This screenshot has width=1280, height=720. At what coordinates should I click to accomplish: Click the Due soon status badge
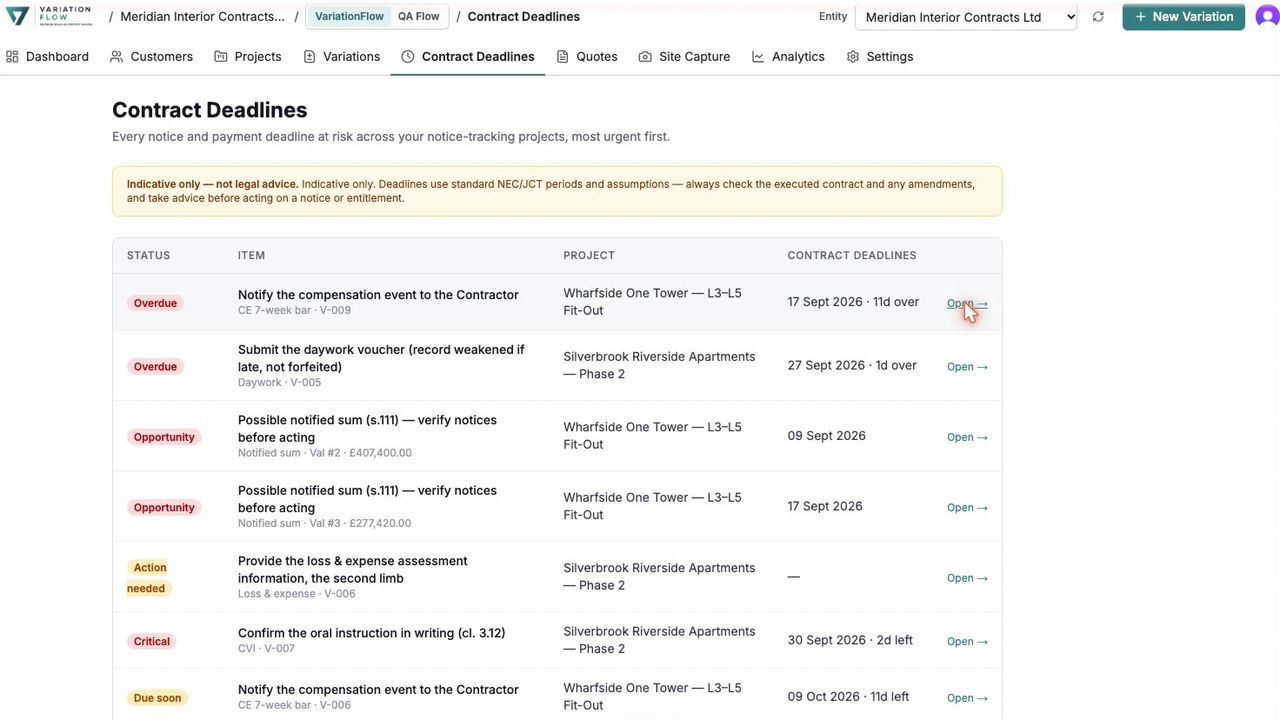[157, 698]
